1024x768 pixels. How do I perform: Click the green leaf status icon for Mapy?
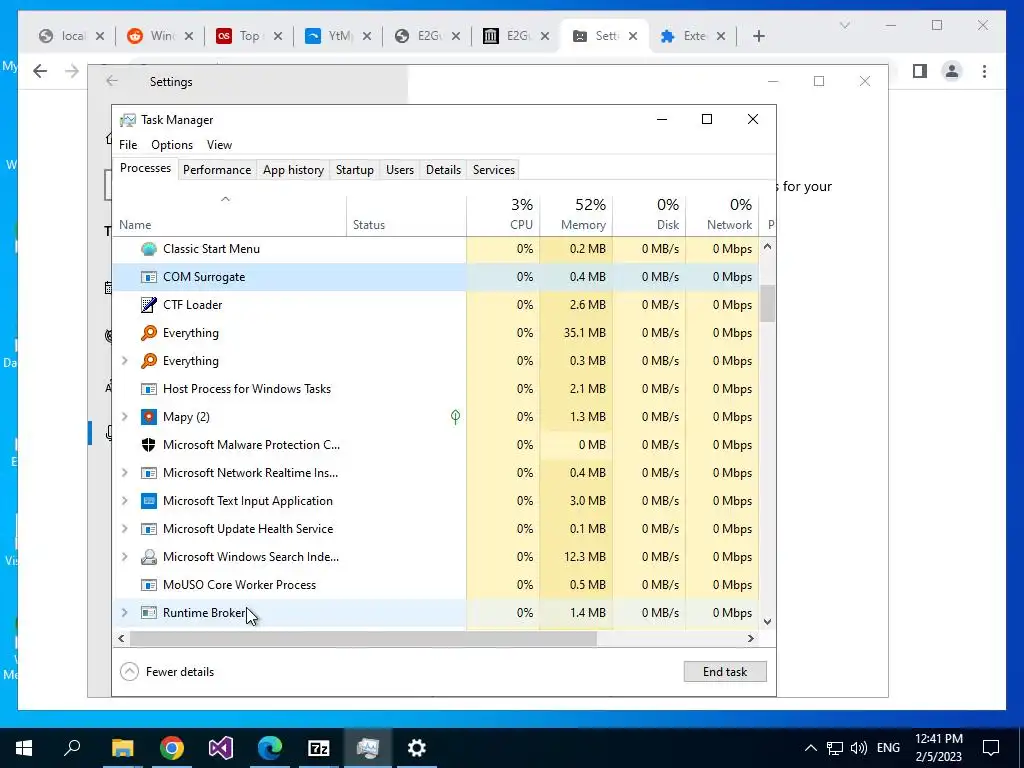point(455,417)
